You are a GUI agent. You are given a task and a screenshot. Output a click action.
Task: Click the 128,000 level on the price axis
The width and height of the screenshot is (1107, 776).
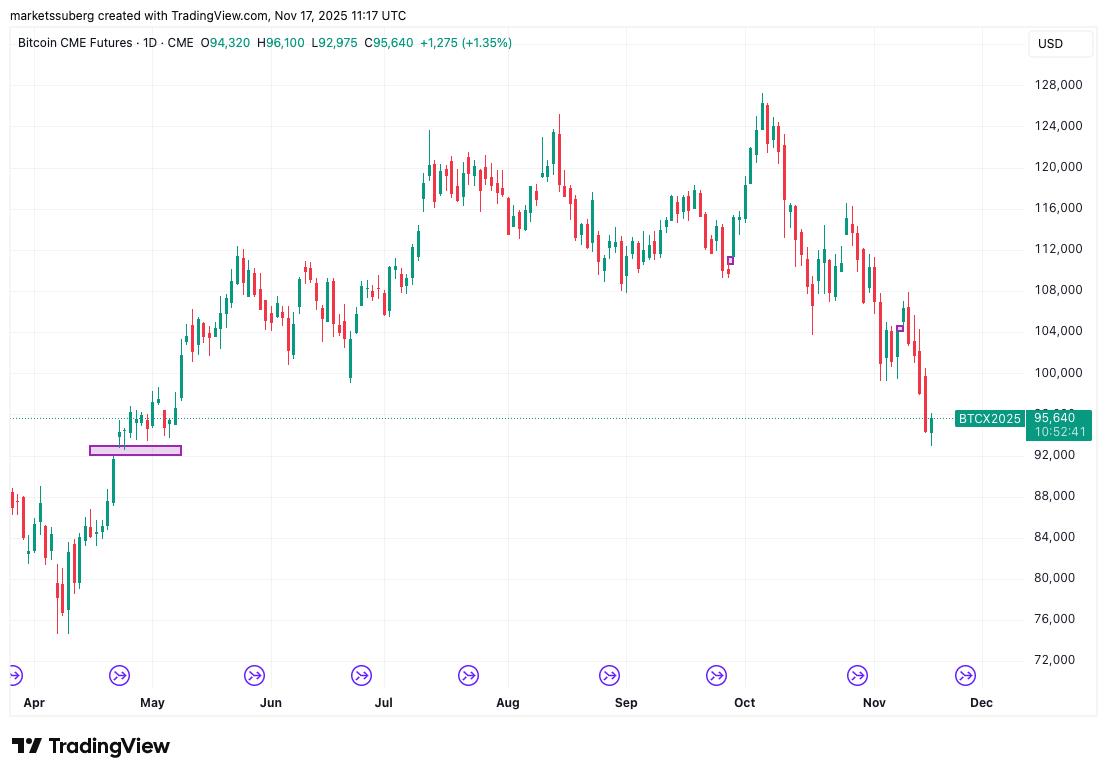click(1058, 85)
